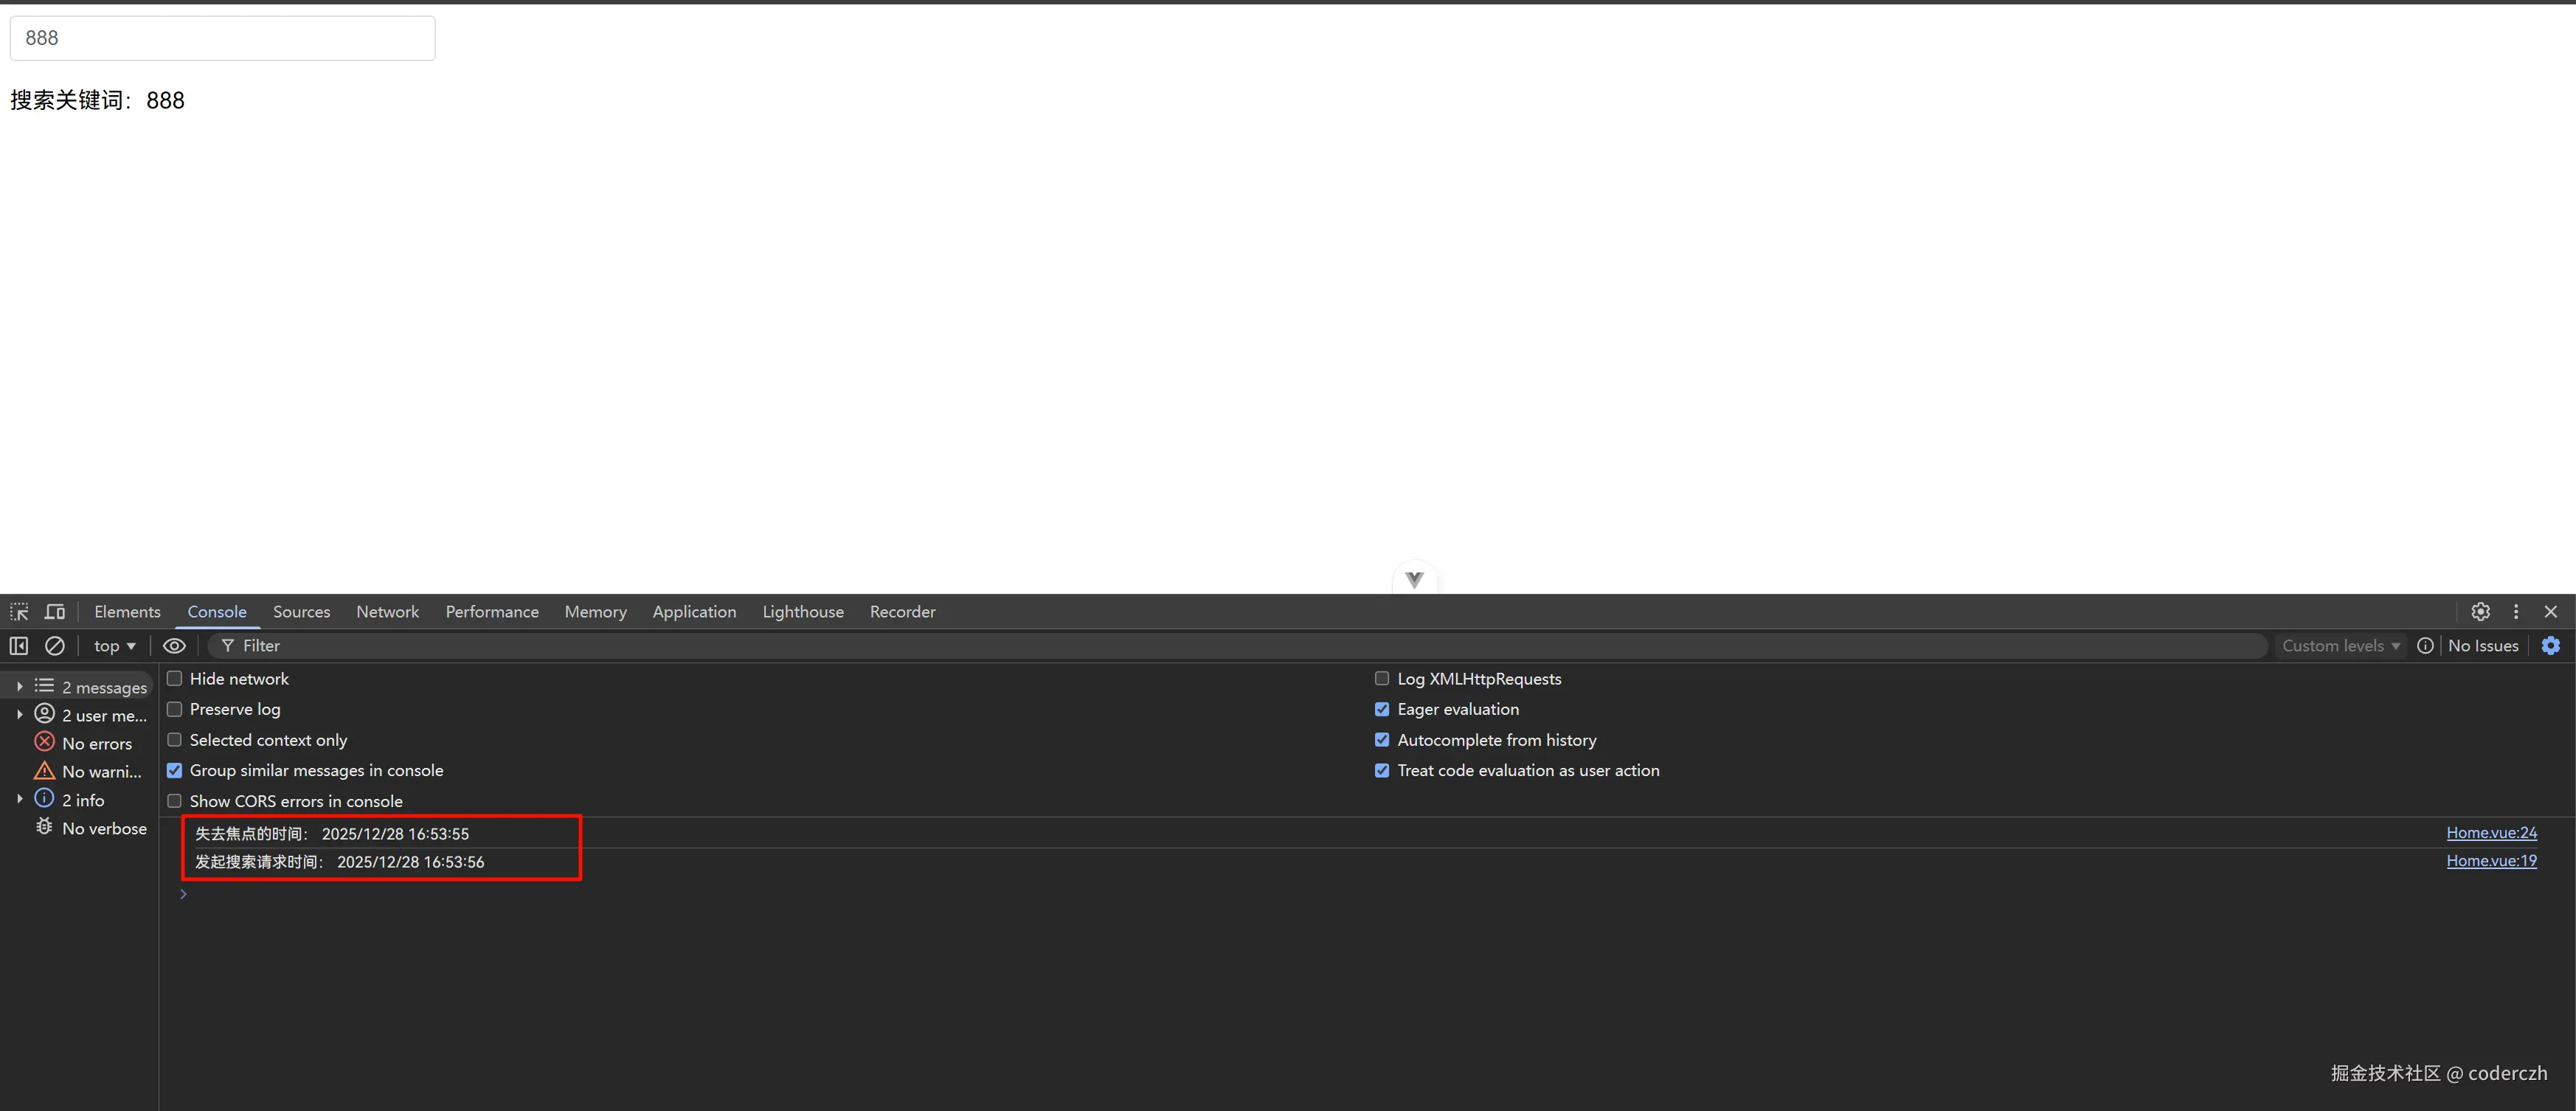Switch to the Sources tab

301,611
